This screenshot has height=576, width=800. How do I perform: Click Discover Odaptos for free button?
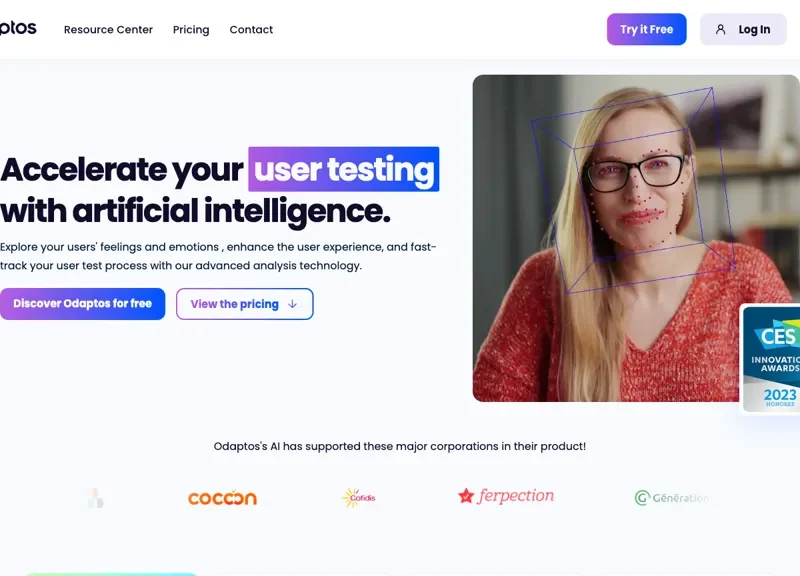83,304
